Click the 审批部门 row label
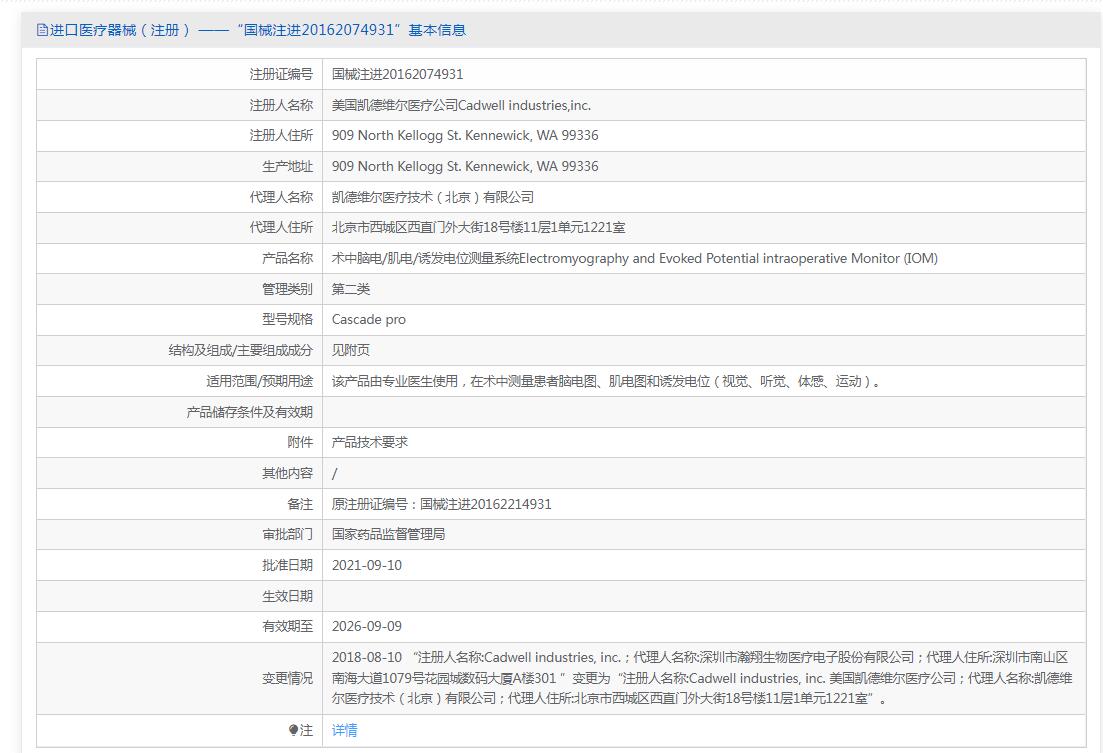The image size is (1103, 753). [x=288, y=534]
